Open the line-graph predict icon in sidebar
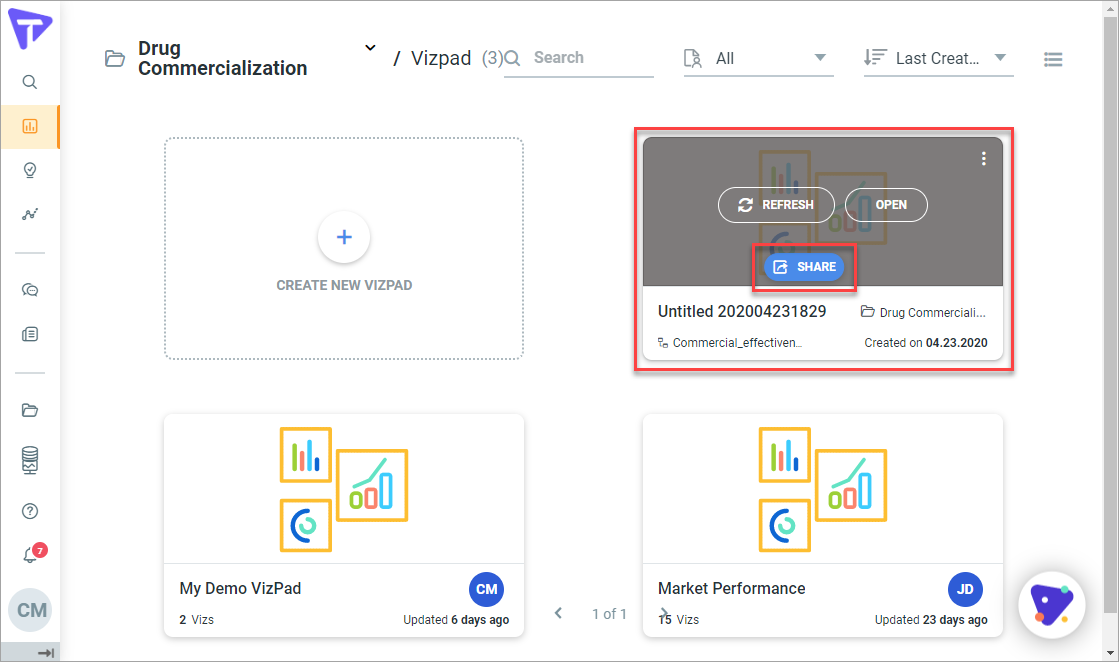 point(29,214)
